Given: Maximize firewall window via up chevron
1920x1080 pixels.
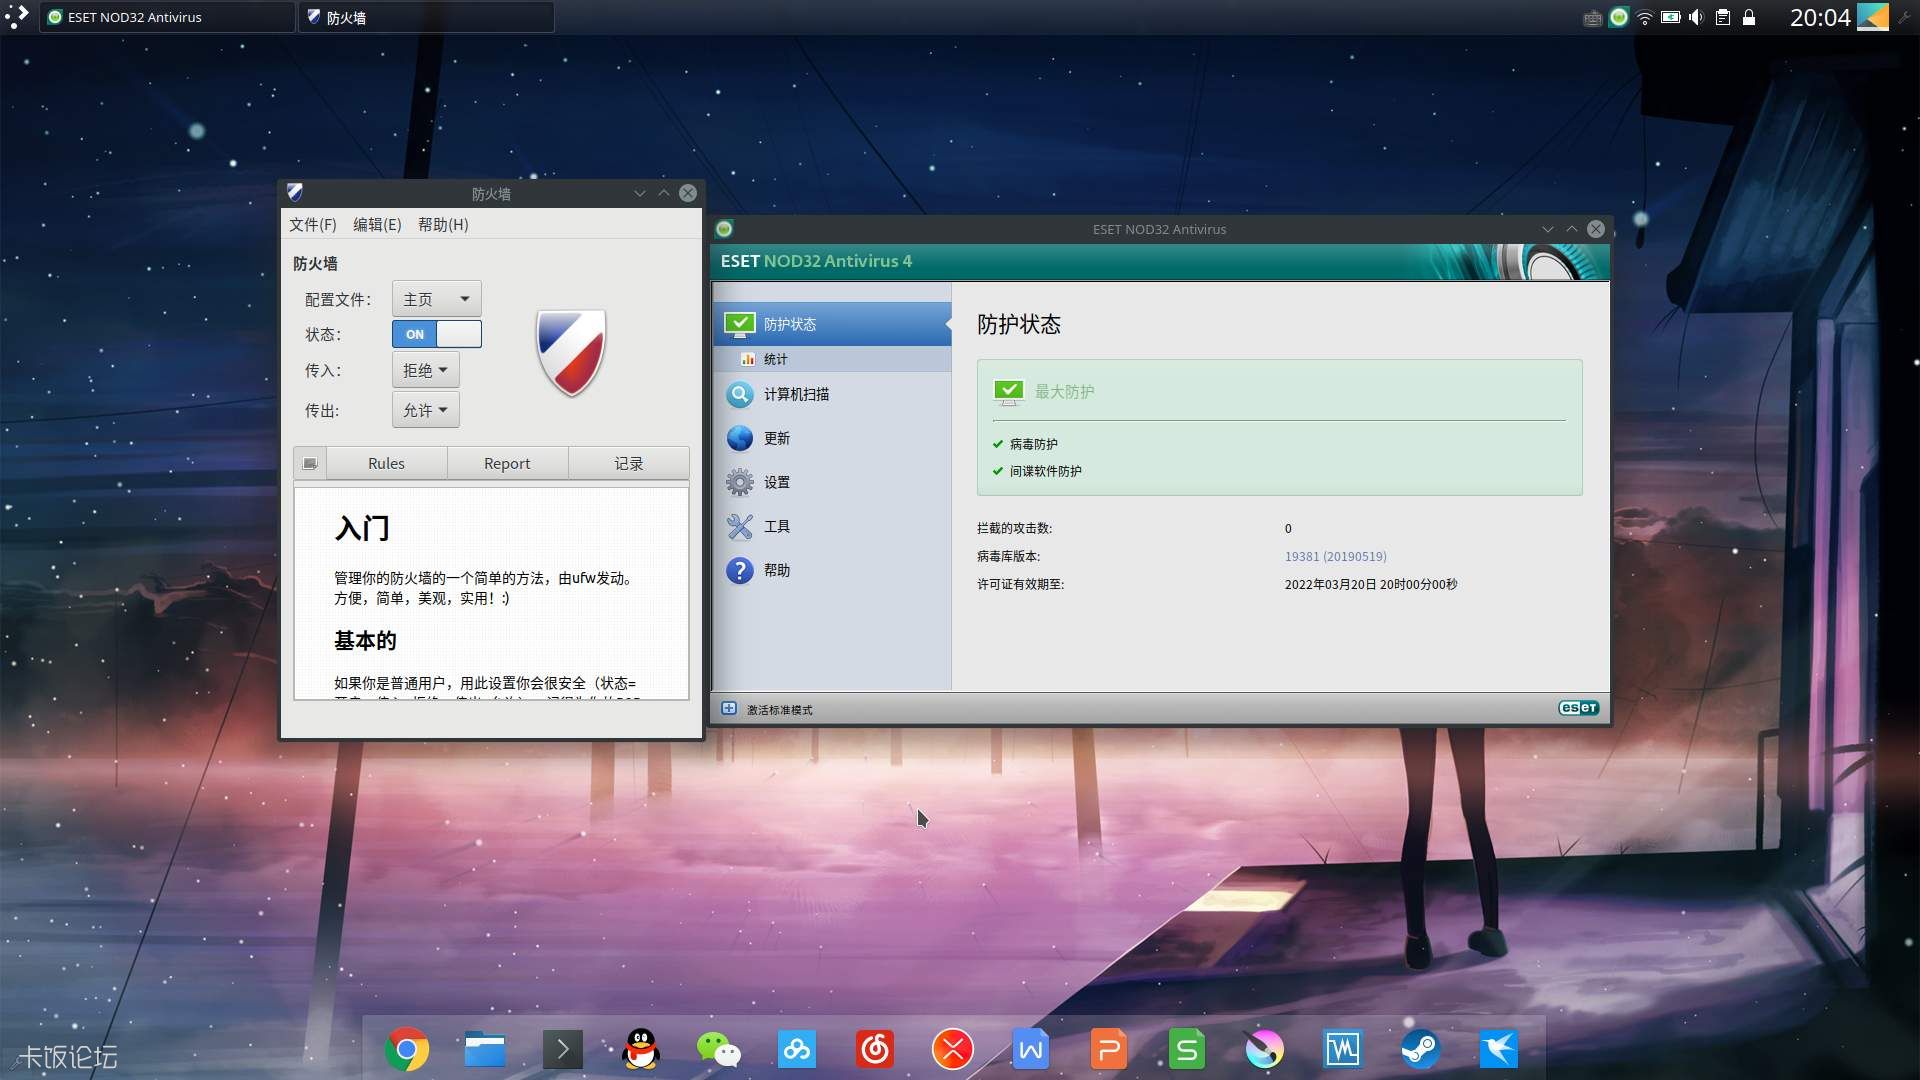Looking at the screenshot, I should [664, 193].
